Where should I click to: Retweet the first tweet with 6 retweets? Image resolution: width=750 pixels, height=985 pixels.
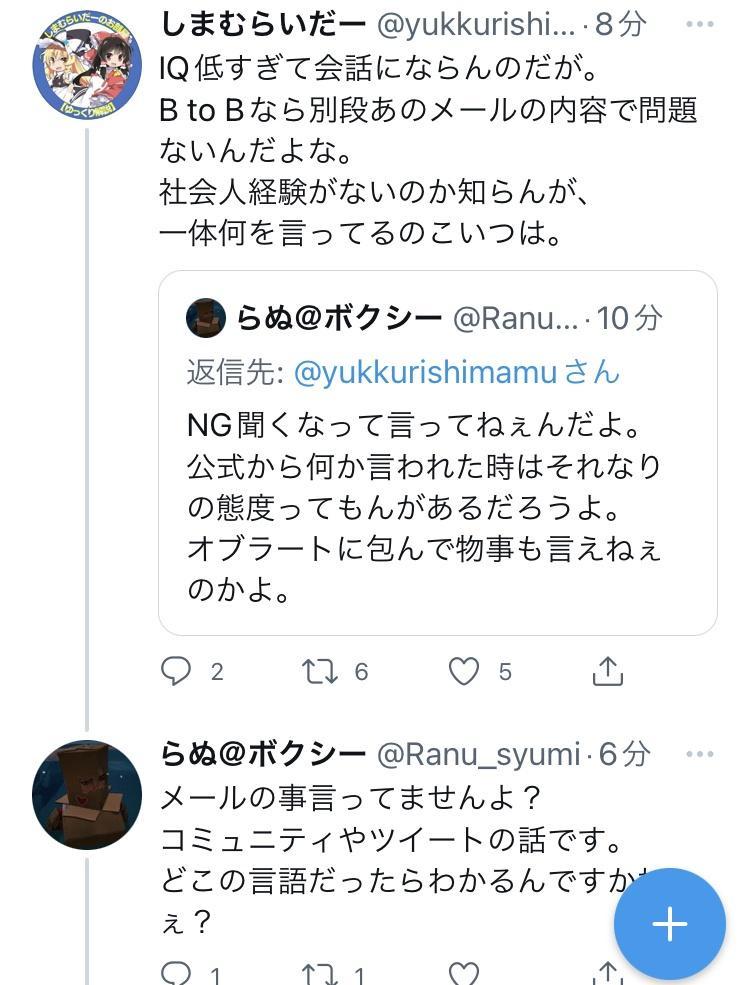[320, 671]
